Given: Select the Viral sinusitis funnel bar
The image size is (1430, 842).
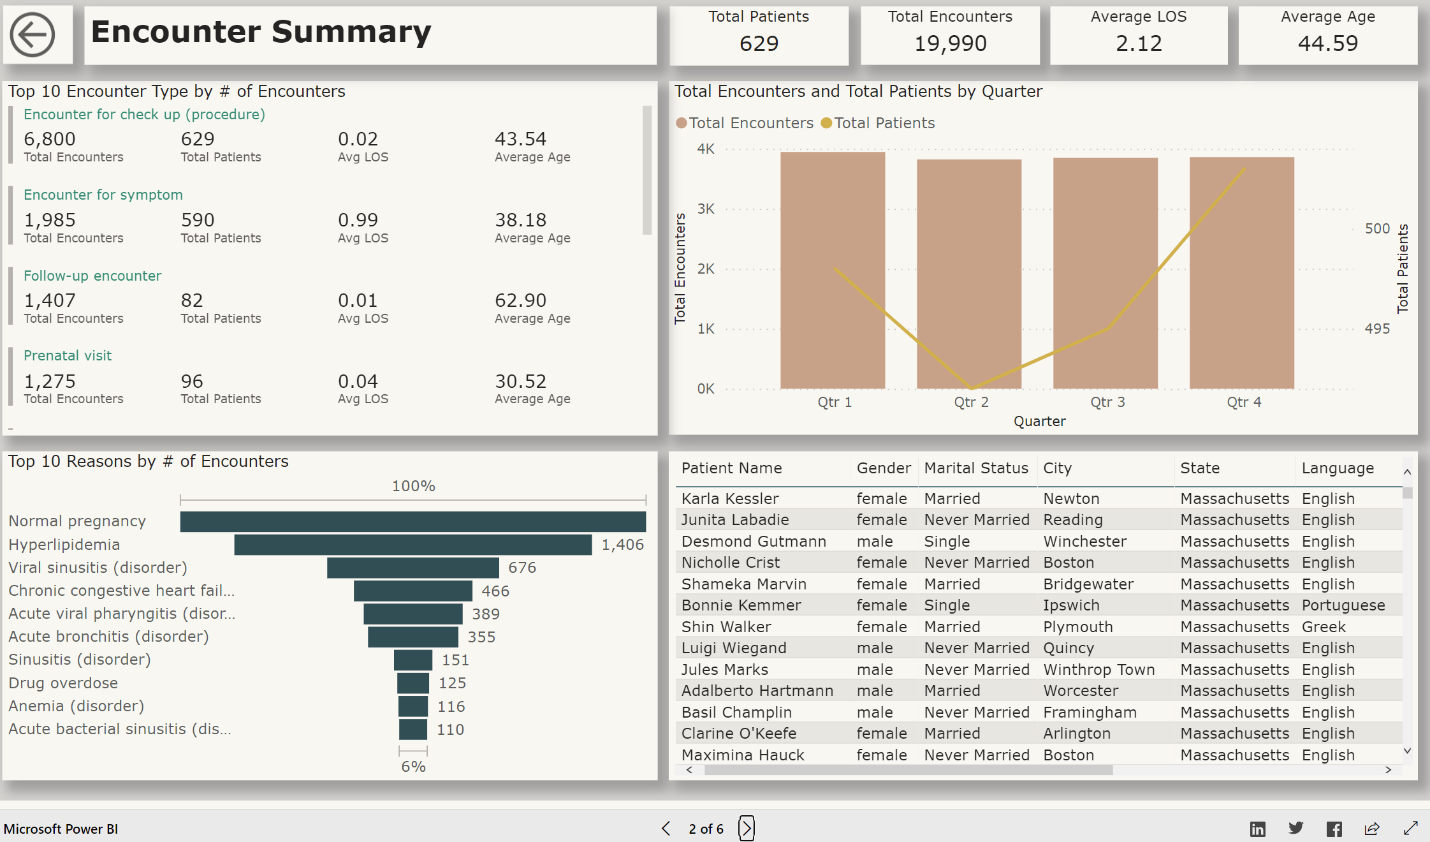Looking at the screenshot, I should (x=413, y=567).
